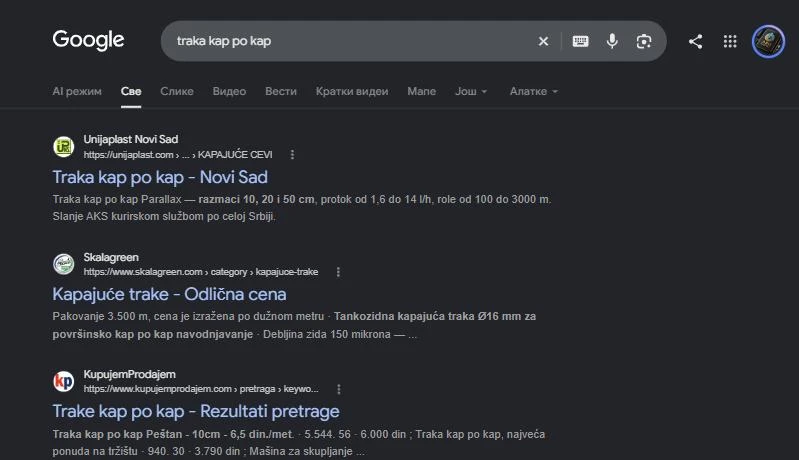Open the Google account profile avatar
Screen dimensions: 799x460
pos(768,41)
